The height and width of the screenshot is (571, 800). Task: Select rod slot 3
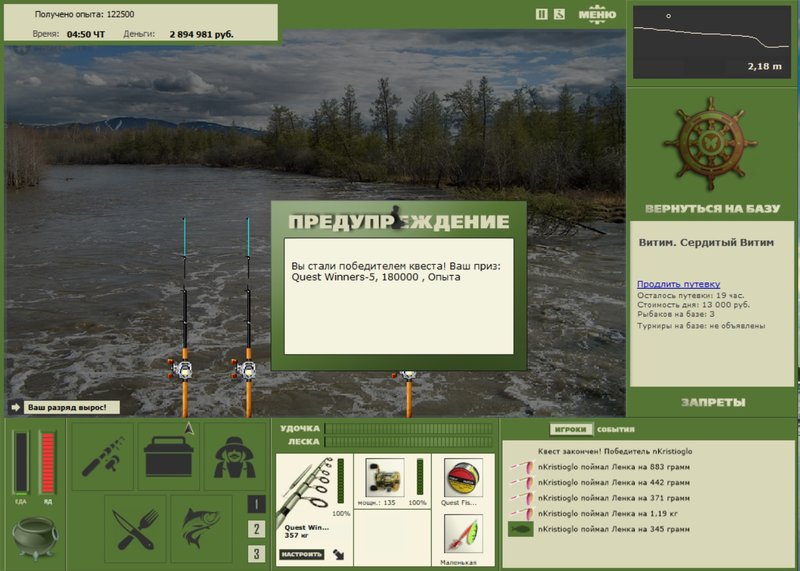click(256, 554)
